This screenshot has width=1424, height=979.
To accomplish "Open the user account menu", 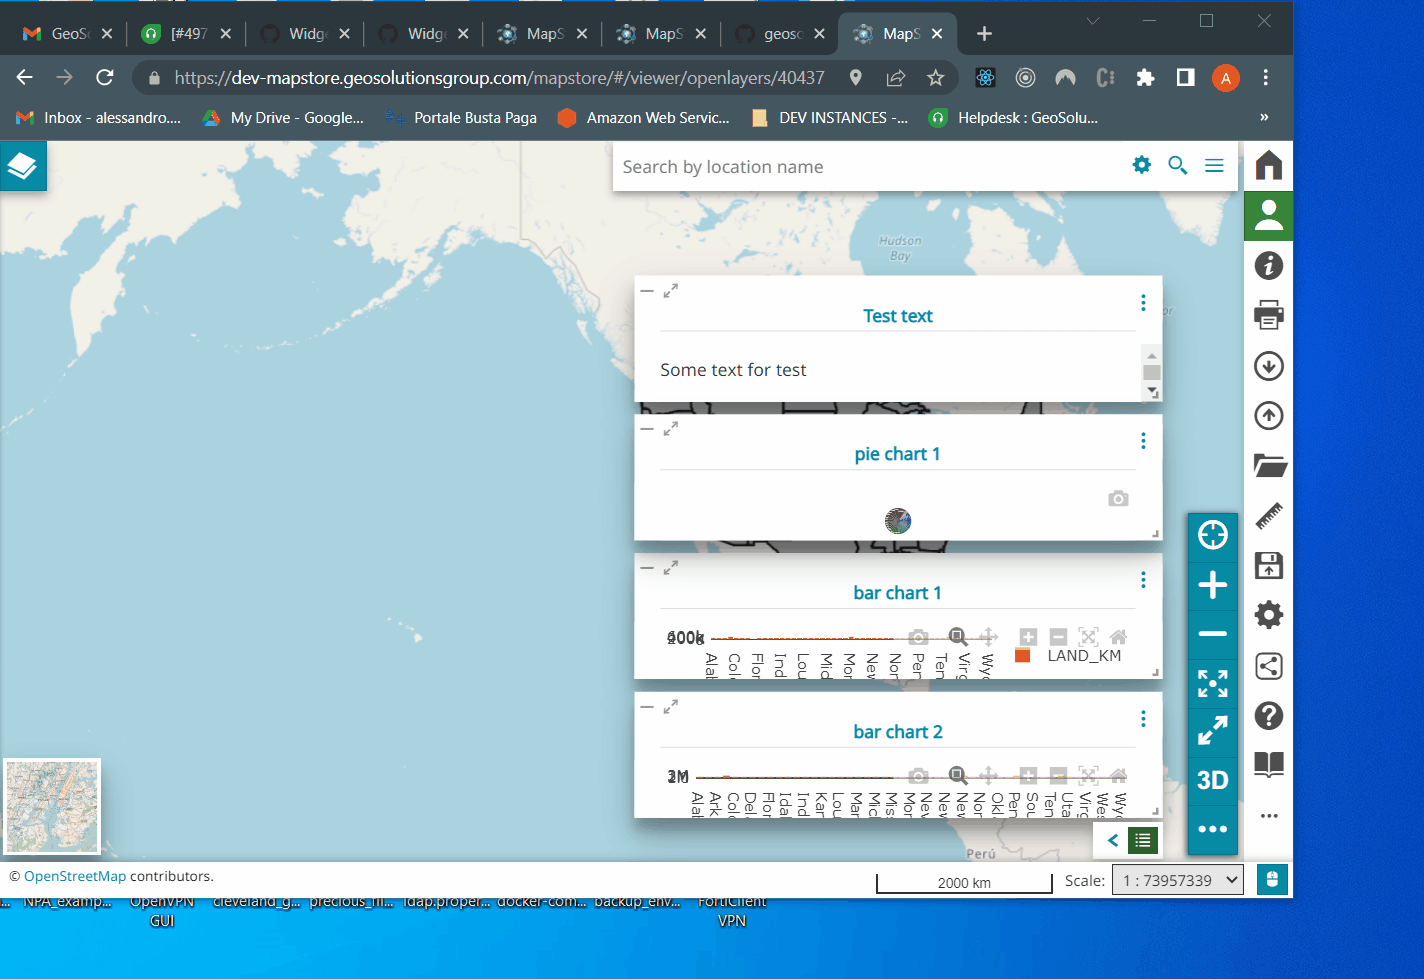I will [1269, 215].
